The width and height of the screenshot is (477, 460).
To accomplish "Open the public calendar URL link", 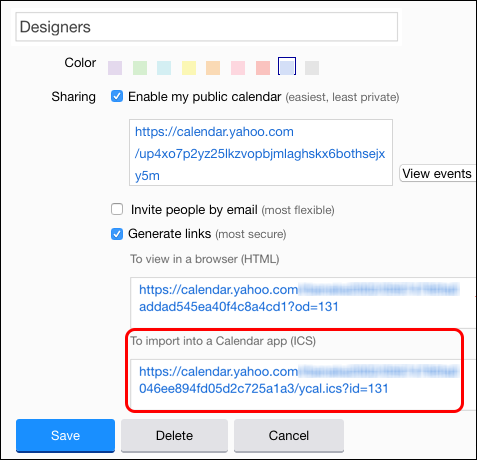I will 260,154.
